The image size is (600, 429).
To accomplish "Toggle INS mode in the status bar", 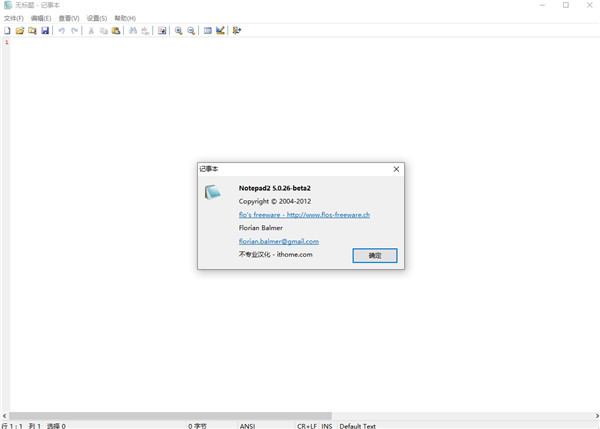I will tap(327, 425).
